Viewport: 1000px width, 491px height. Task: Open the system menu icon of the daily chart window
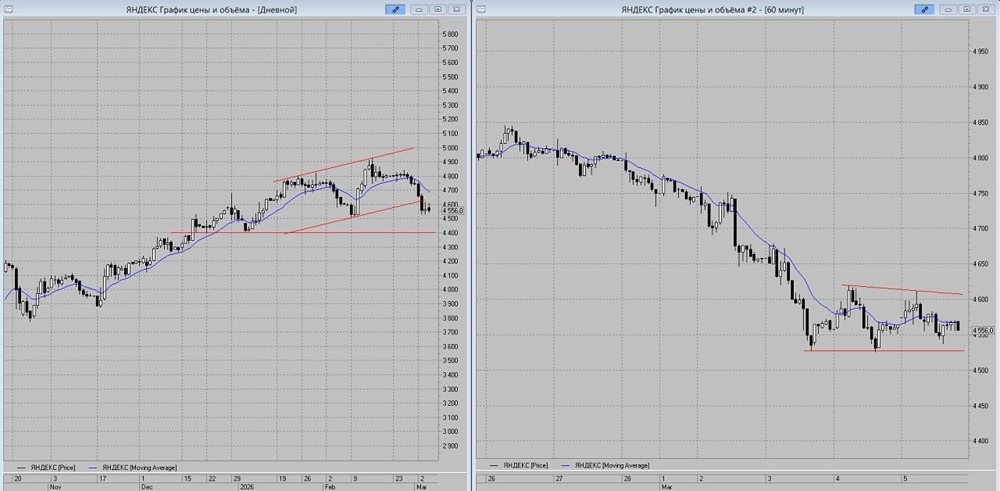click(6, 9)
